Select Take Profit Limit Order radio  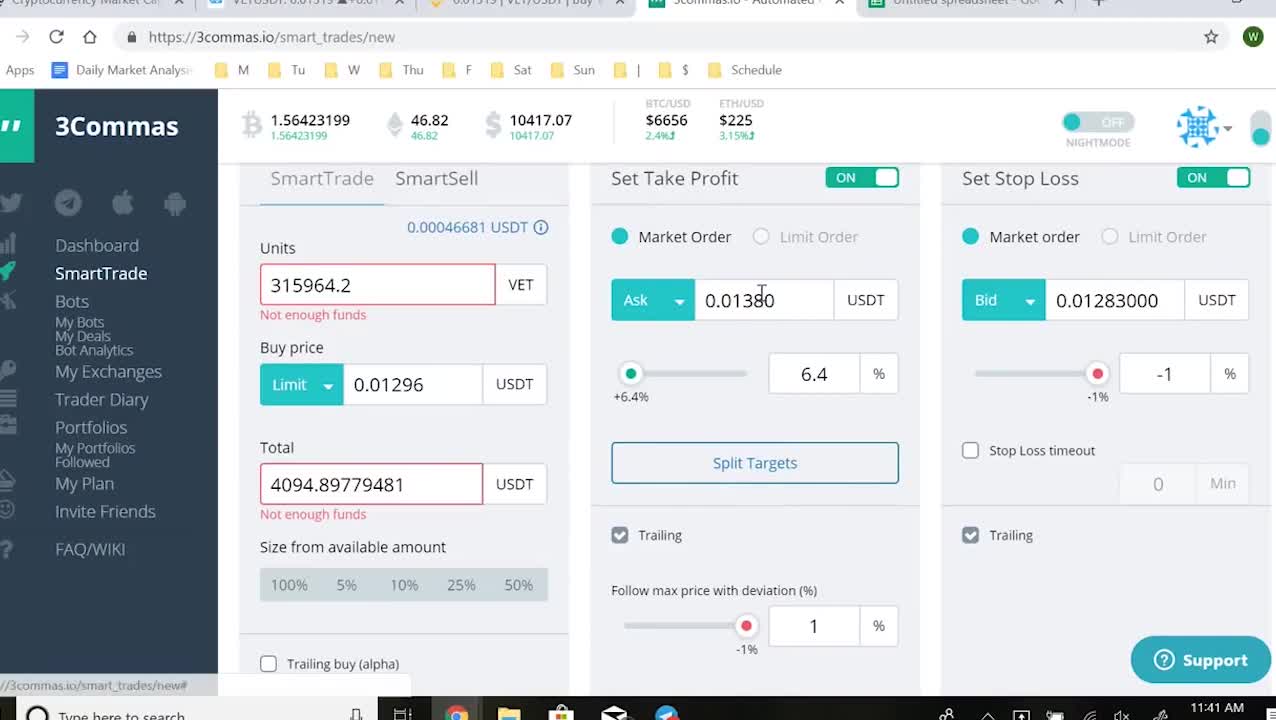click(761, 237)
